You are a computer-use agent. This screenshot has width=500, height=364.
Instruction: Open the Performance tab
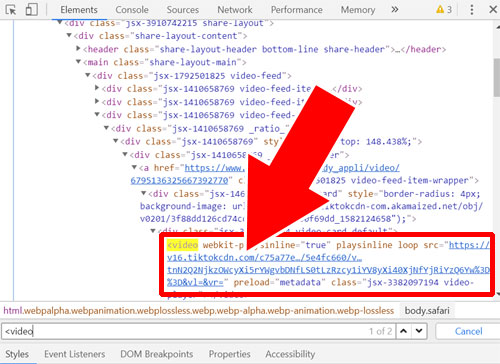pos(296,10)
